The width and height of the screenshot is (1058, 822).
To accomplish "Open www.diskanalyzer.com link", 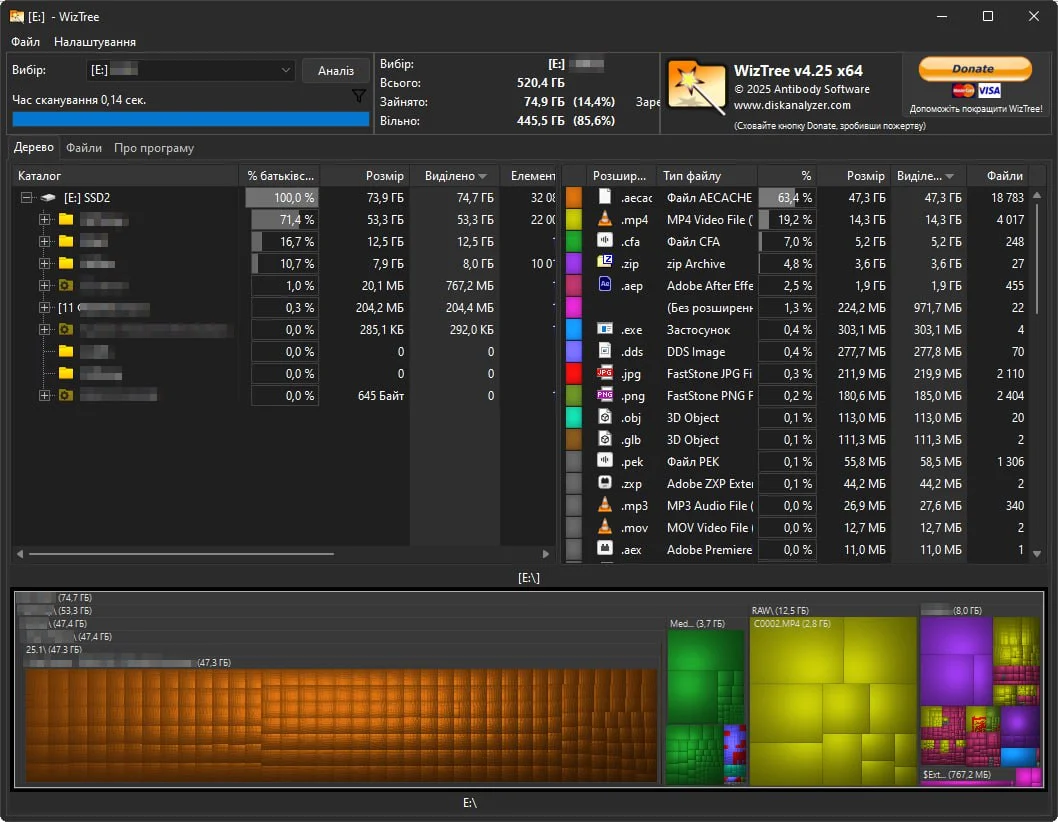I will click(792, 105).
